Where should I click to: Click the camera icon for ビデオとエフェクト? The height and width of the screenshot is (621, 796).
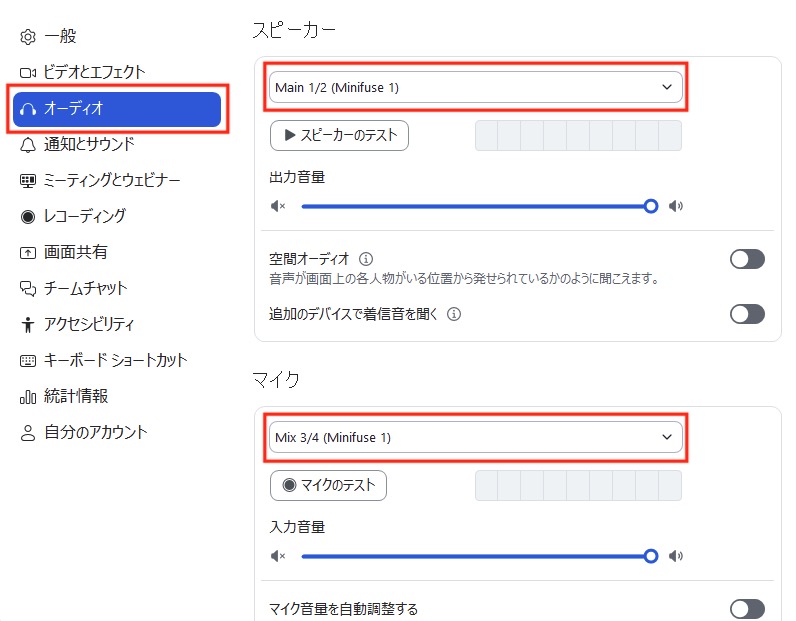point(28,73)
